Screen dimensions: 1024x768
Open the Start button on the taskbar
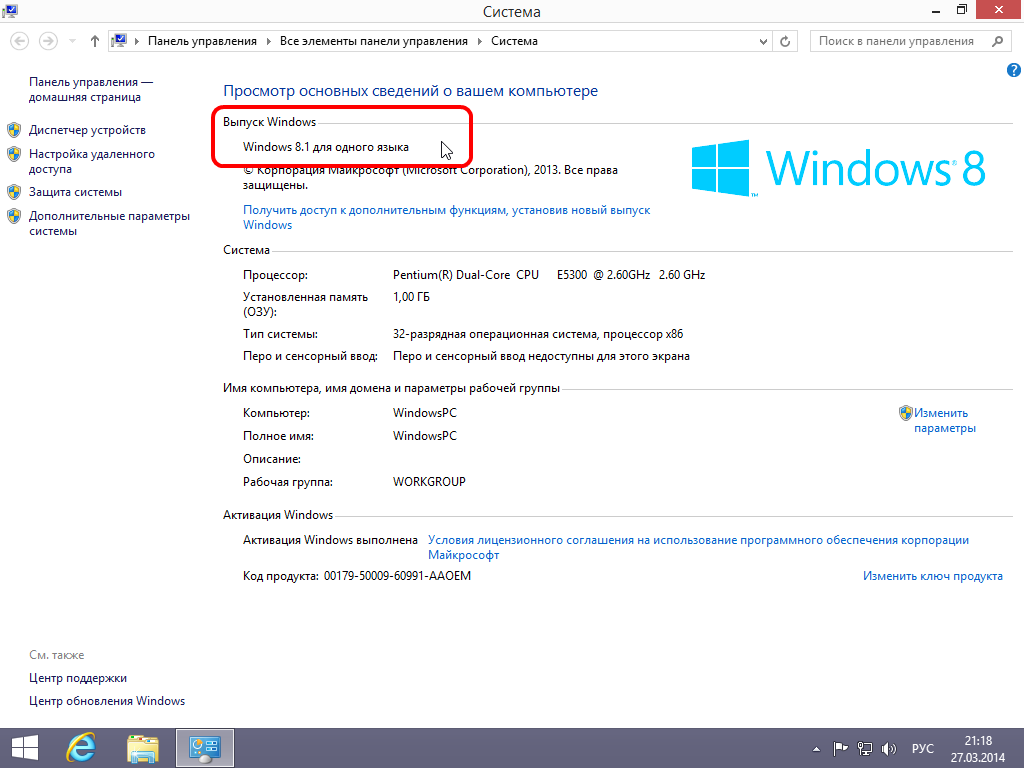pyautogui.click(x=25, y=748)
